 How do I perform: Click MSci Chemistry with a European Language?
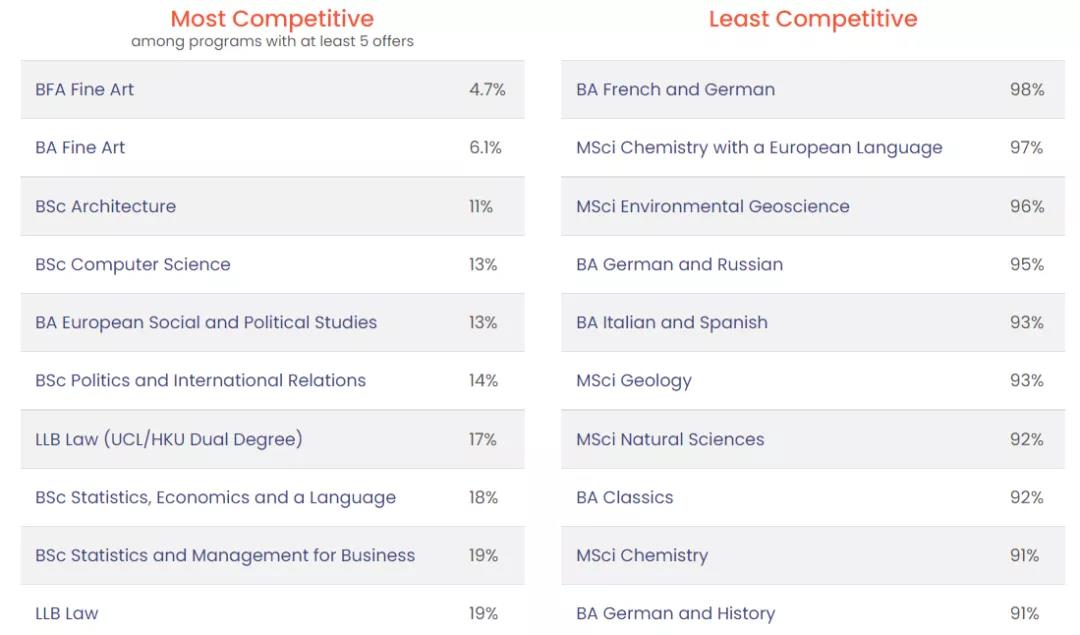(x=759, y=147)
